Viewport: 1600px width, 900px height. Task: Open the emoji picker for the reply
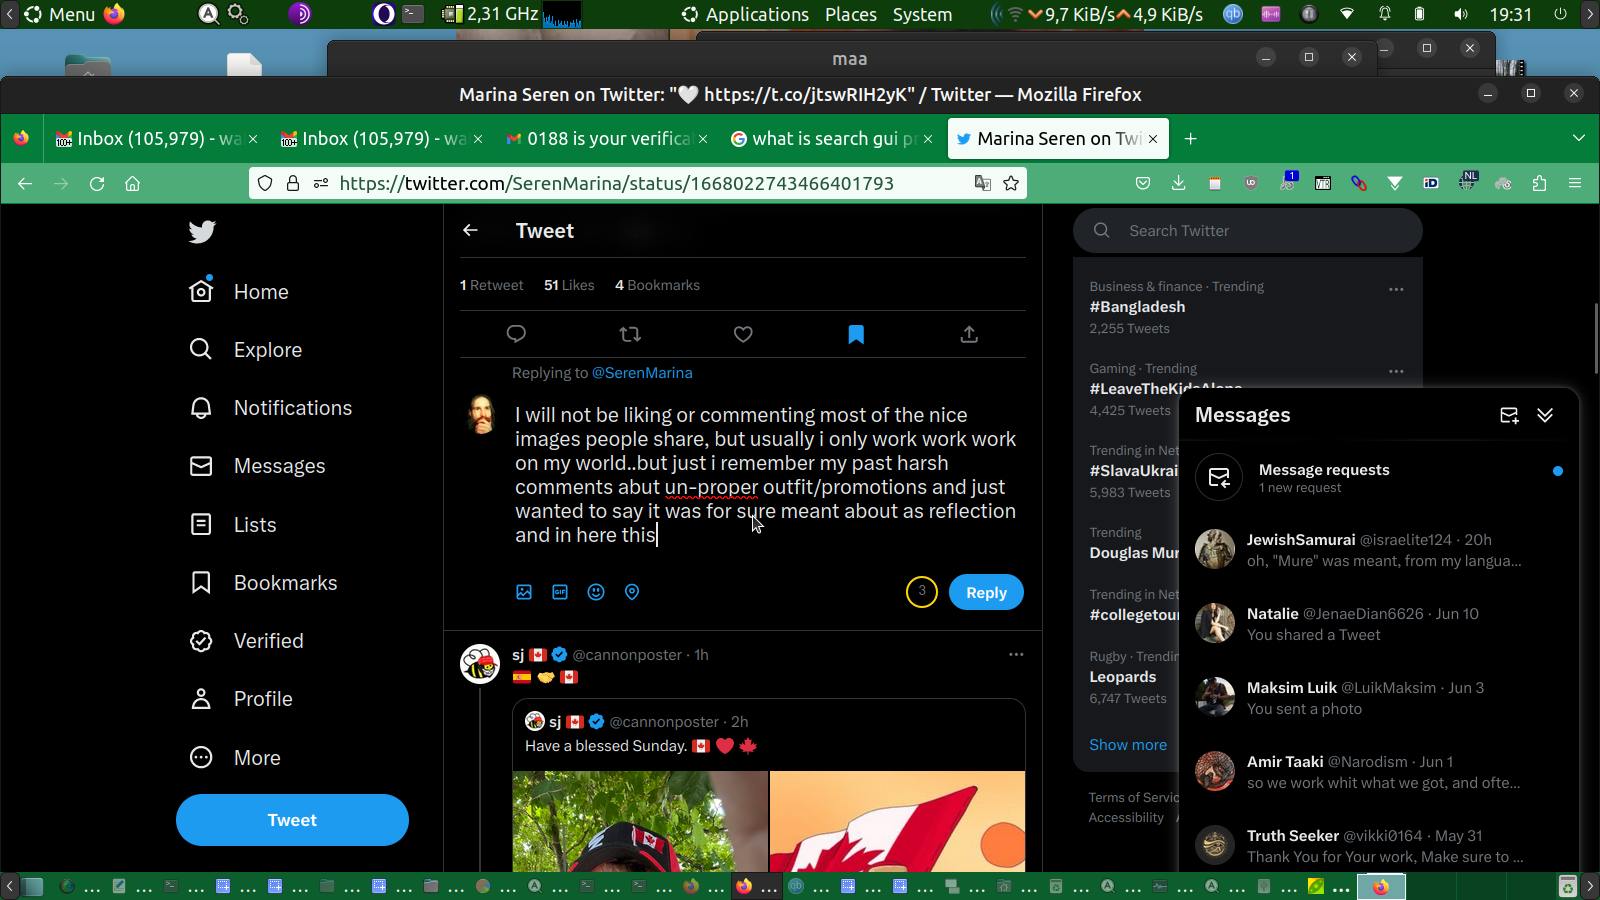[x=596, y=592]
